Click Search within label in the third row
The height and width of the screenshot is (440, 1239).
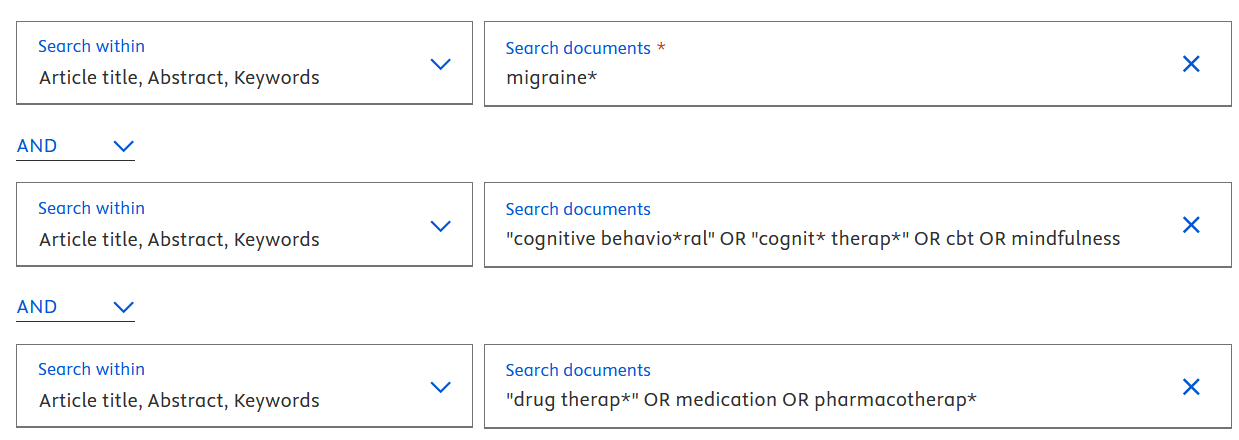pos(91,369)
